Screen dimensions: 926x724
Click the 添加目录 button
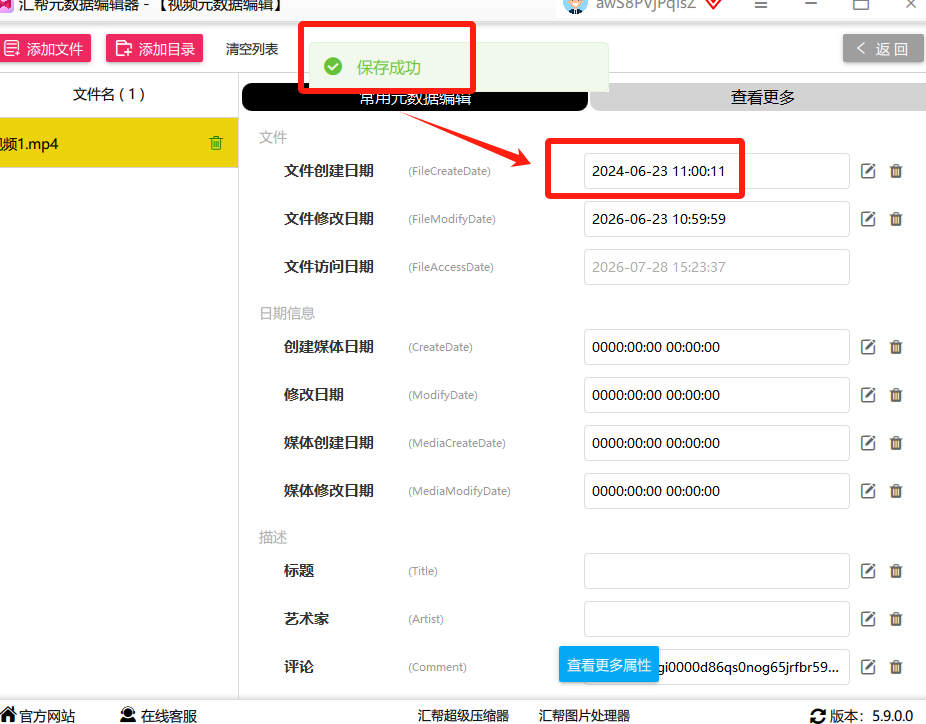pyautogui.click(x=155, y=48)
